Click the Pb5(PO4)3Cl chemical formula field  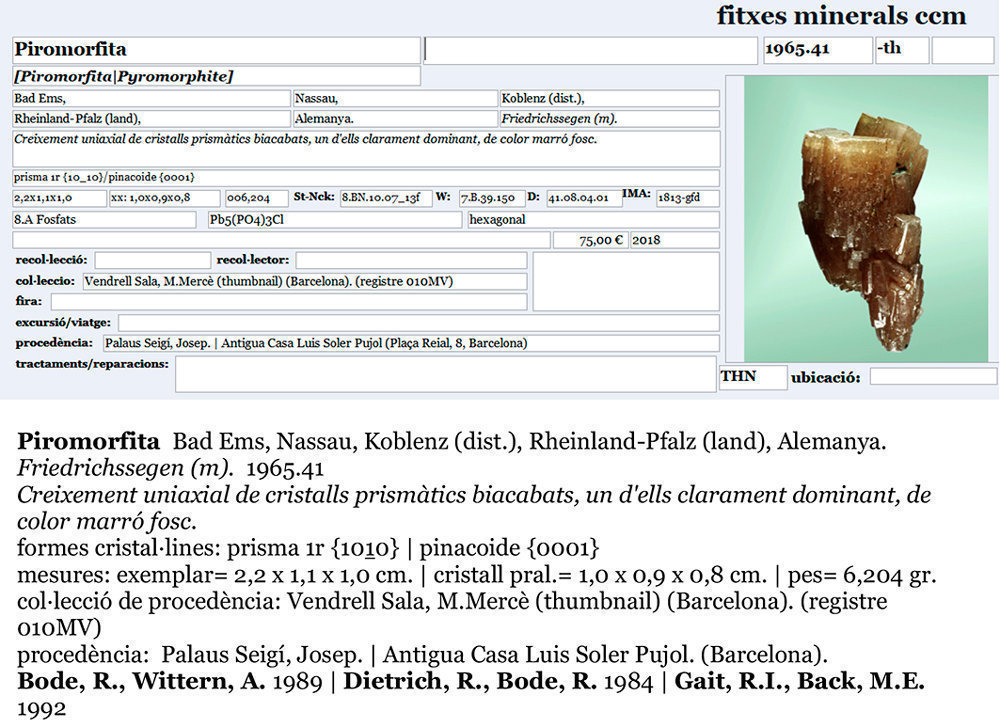(x=334, y=220)
